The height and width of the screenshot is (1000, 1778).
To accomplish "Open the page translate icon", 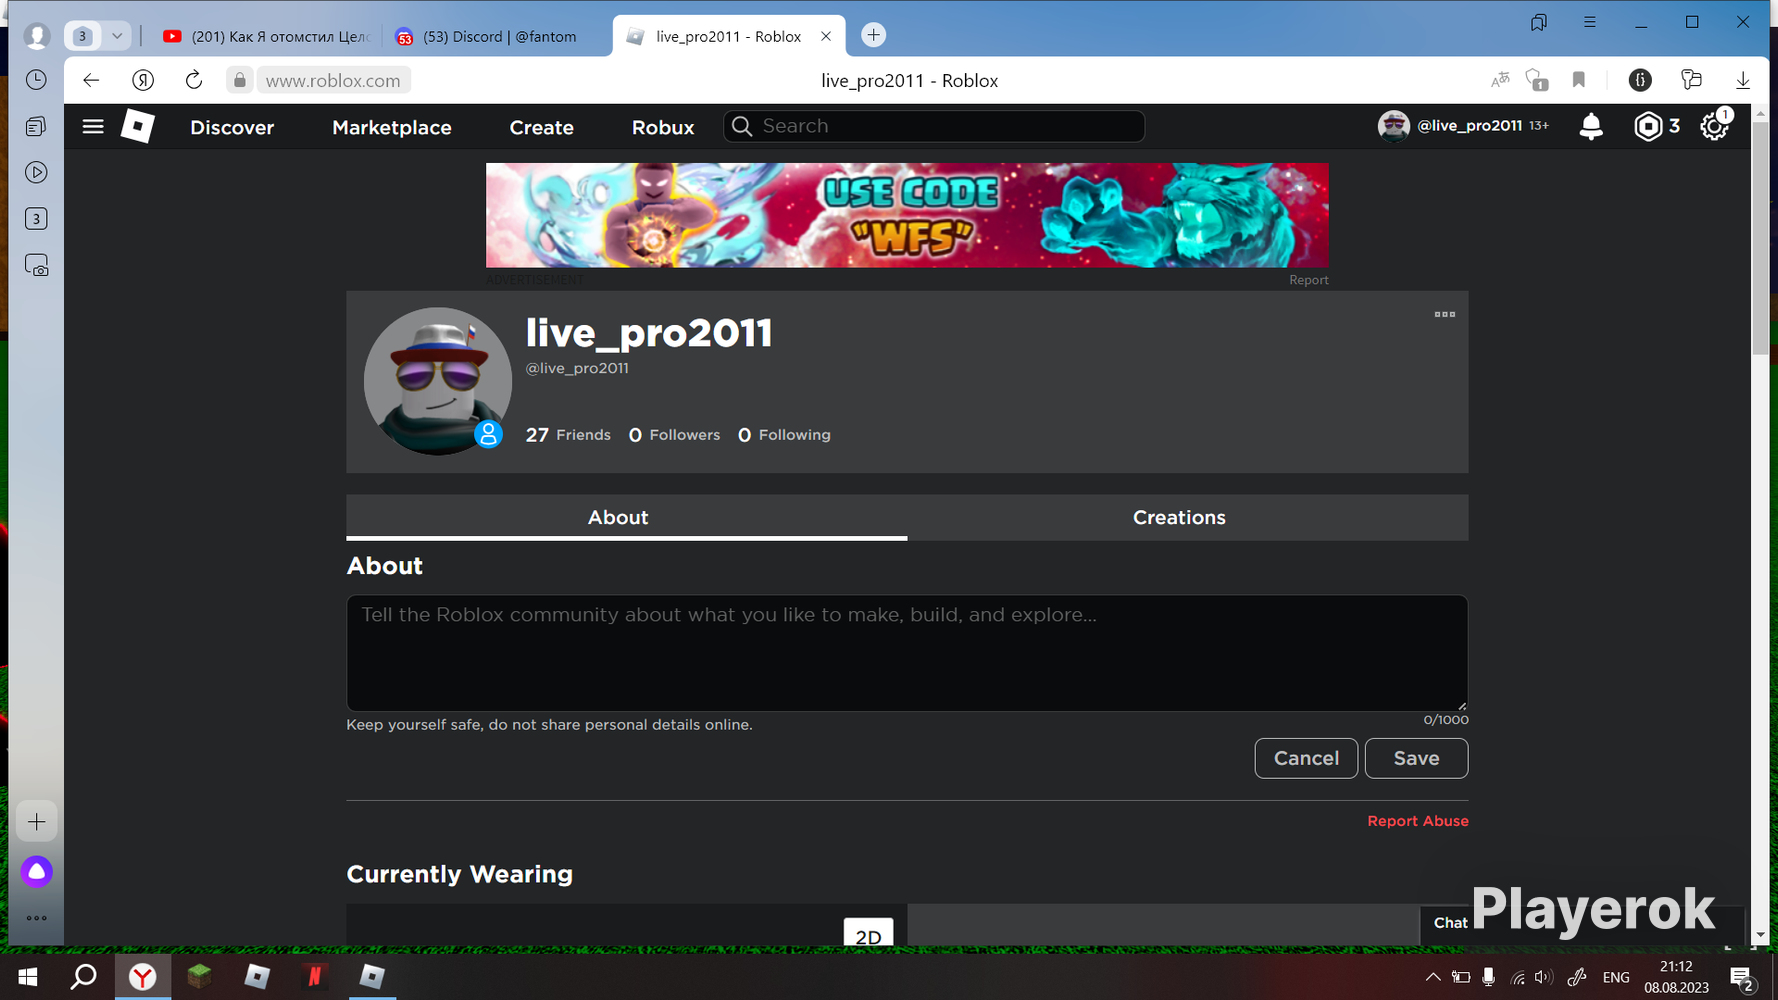I will 1499,80.
